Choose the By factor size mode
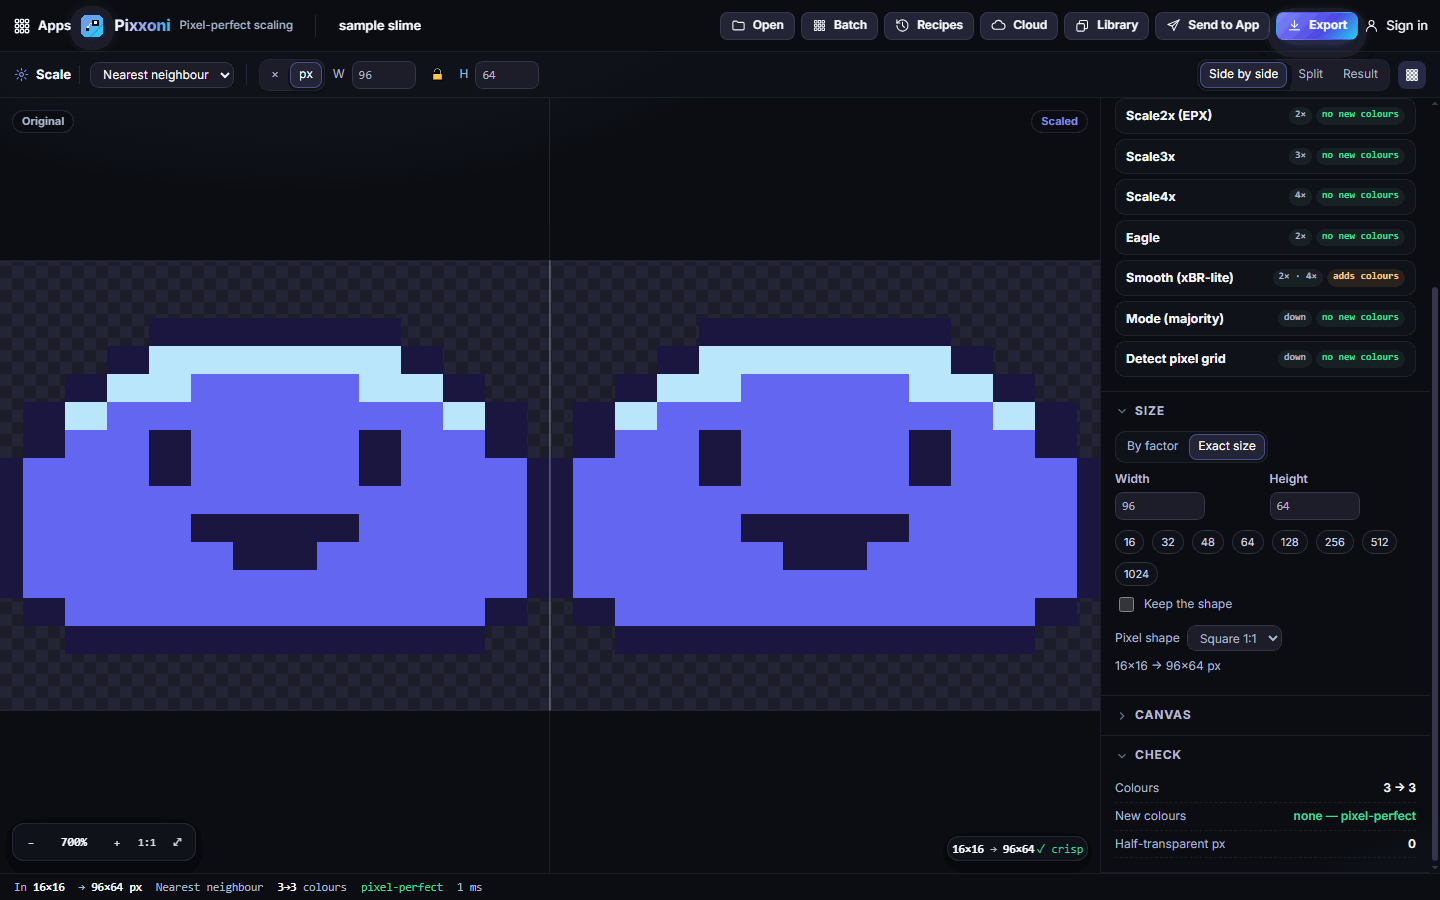 coord(1152,446)
